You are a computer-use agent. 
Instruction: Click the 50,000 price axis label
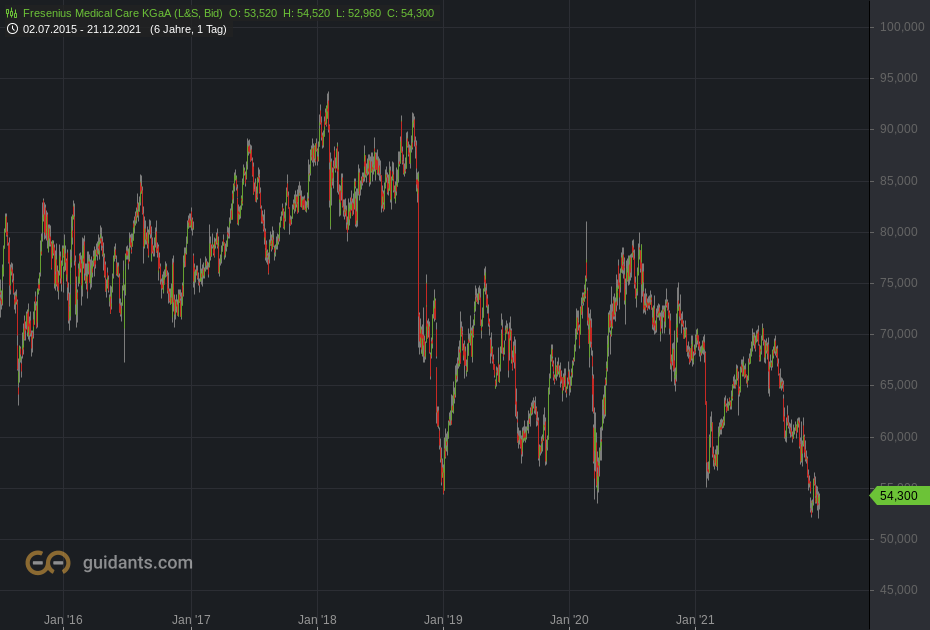tap(899, 539)
